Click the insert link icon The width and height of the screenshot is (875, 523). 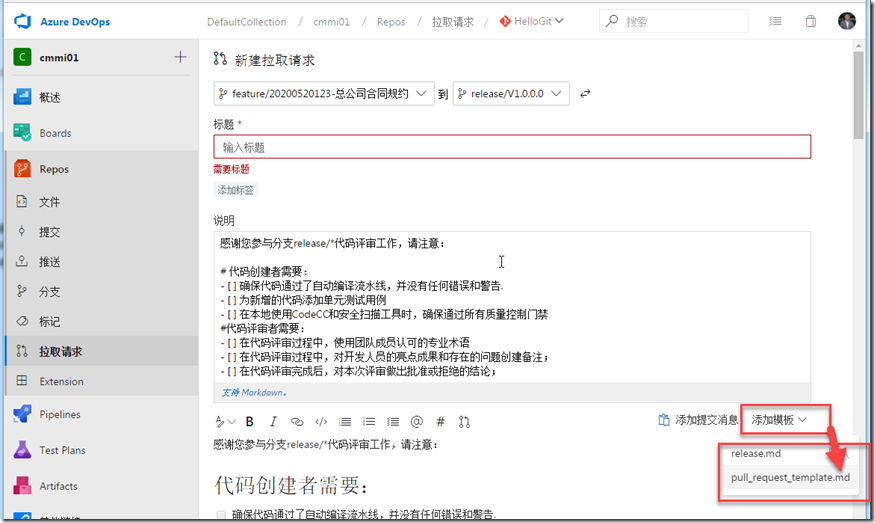click(x=297, y=421)
